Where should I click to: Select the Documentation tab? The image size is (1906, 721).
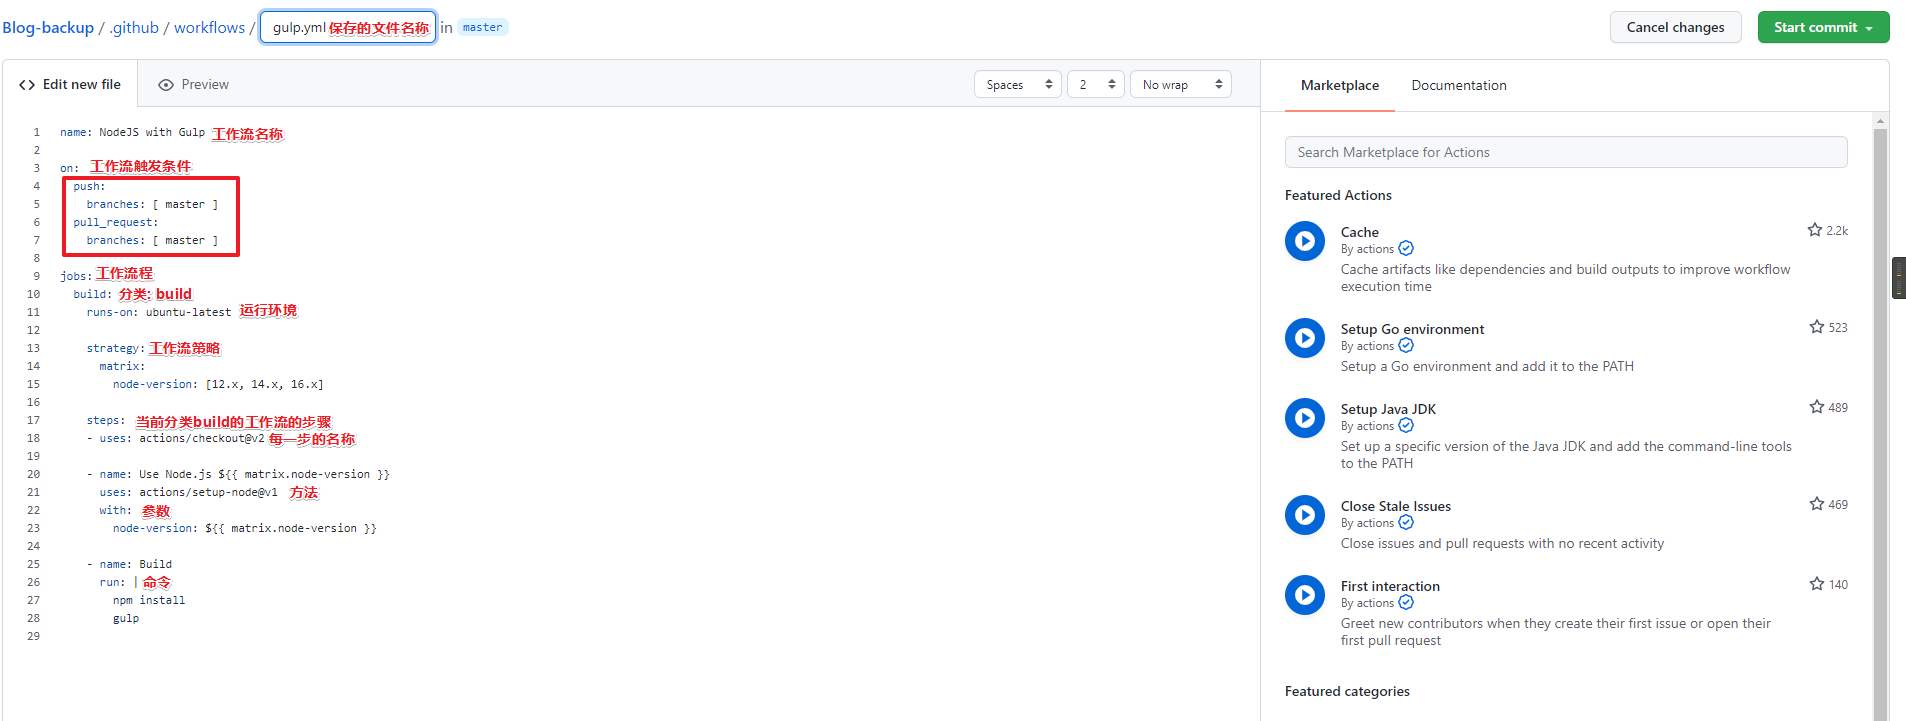[x=1458, y=86]
